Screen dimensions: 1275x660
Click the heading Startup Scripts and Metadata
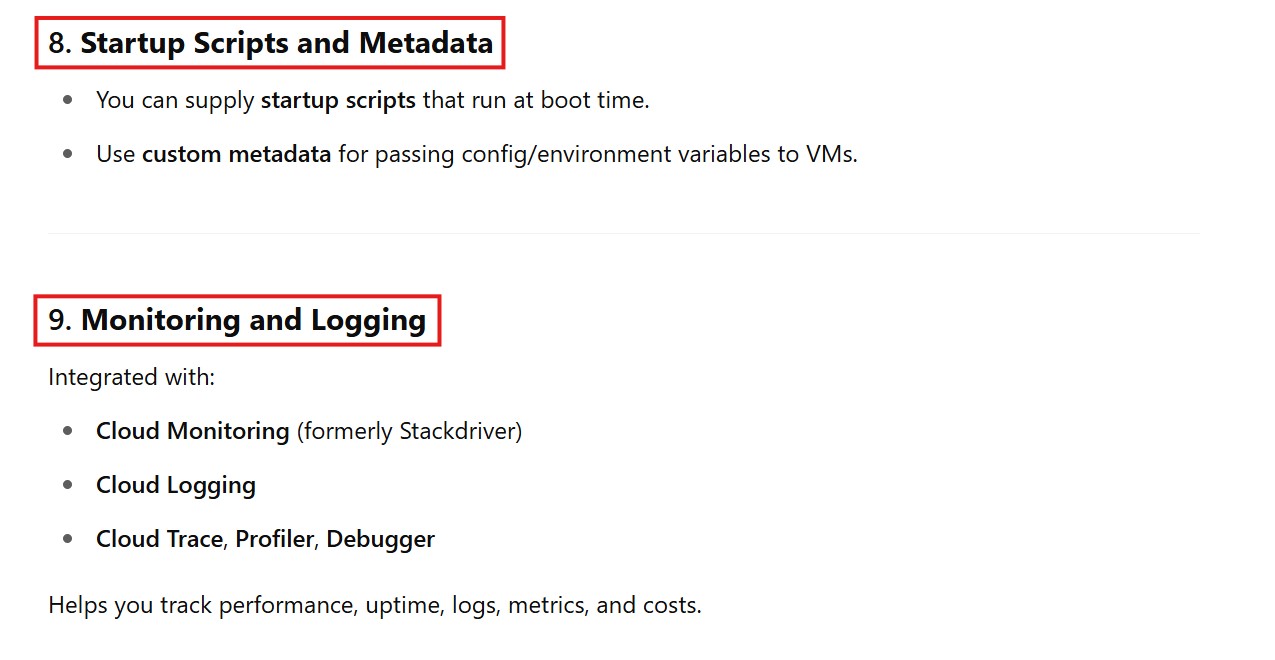286,43
